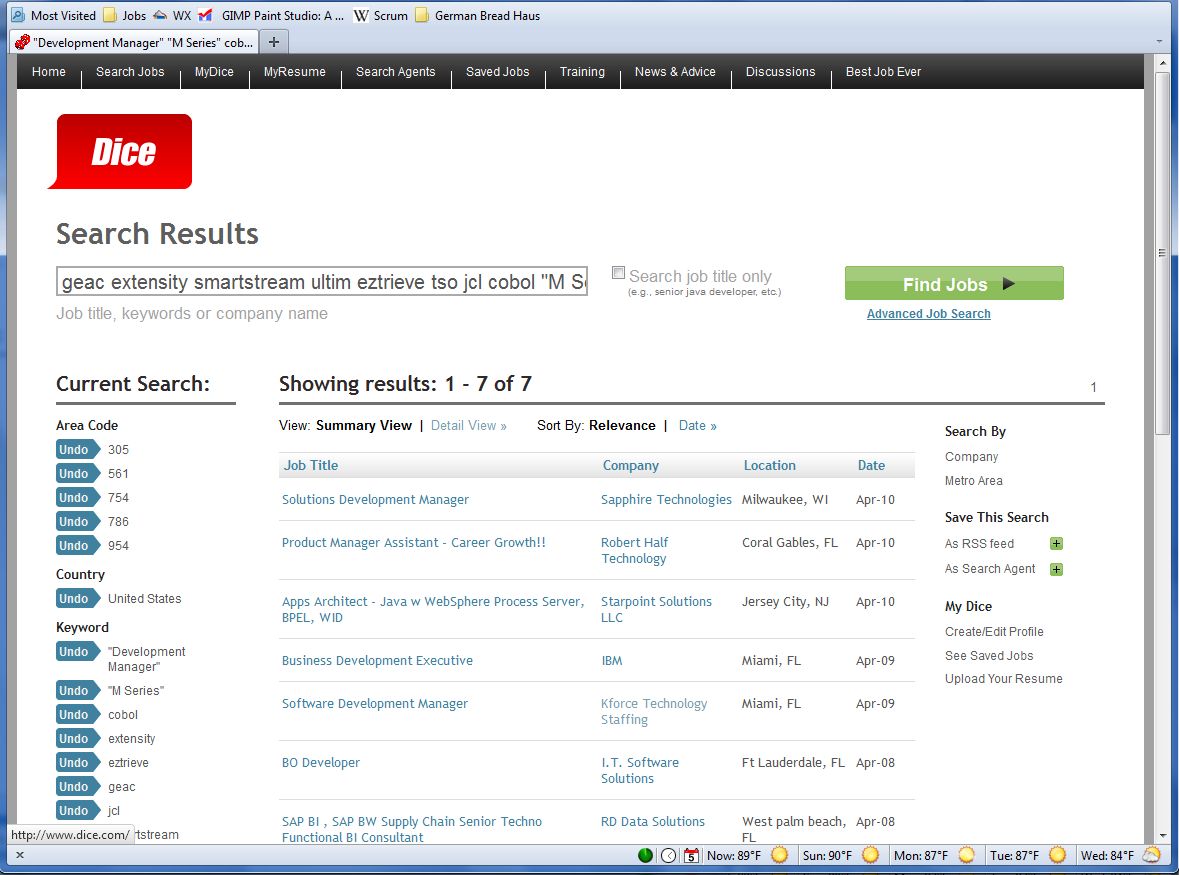Undo cobol keyword filter

point(77,715)
